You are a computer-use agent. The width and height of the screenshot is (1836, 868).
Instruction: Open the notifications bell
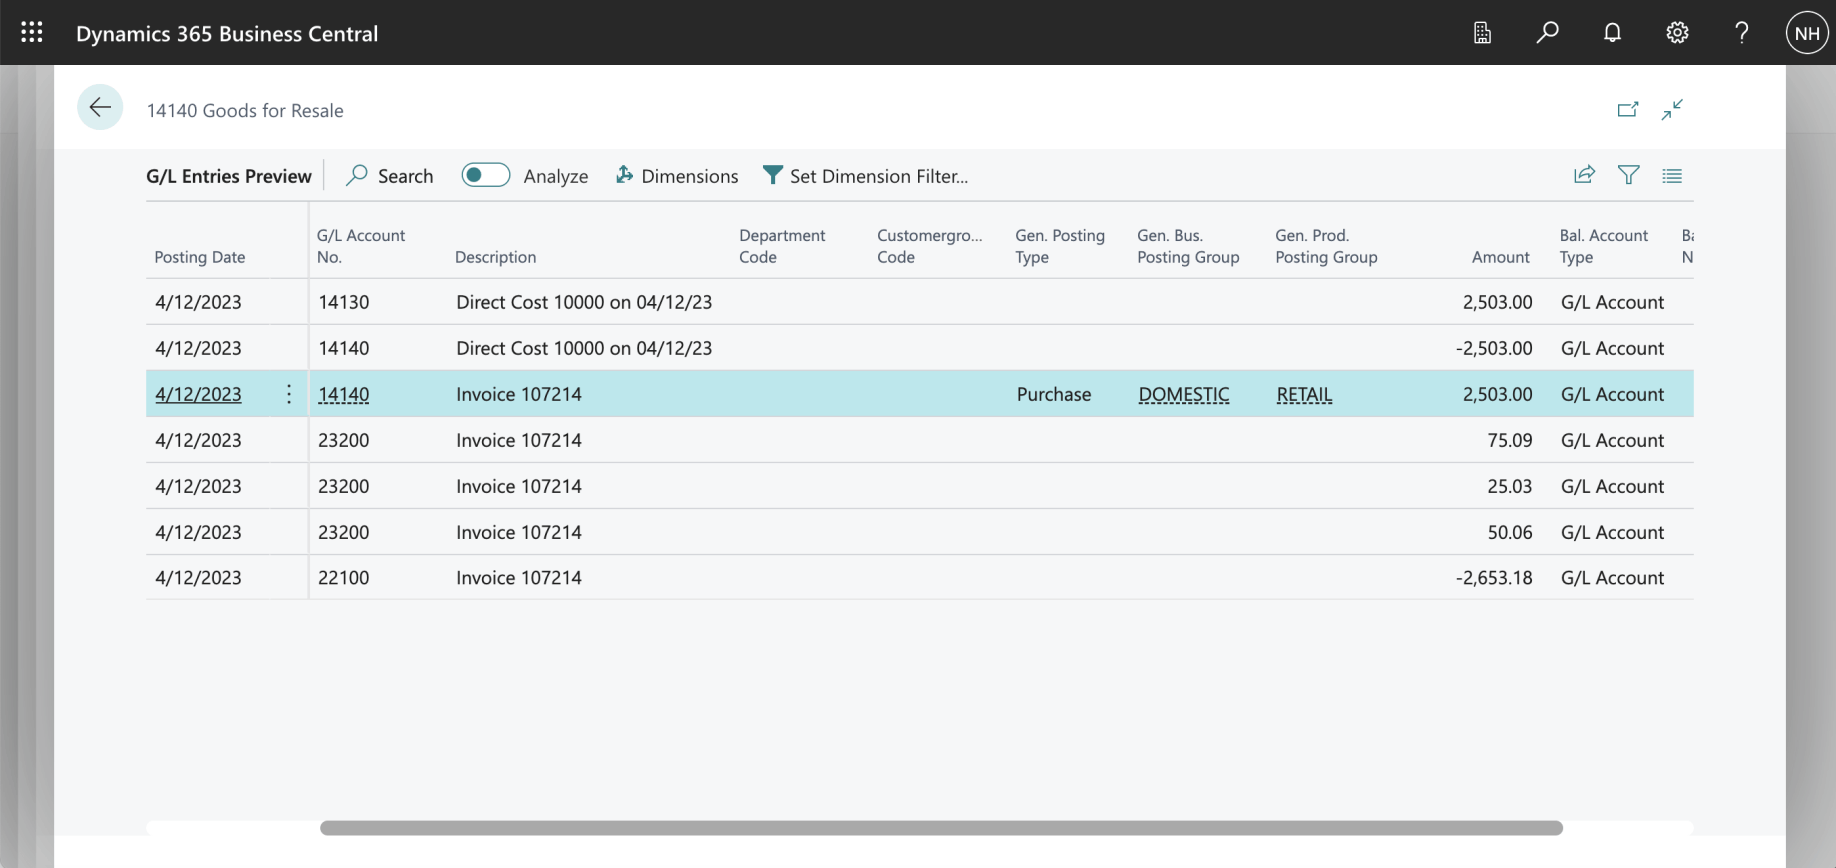click(1612, 33)
